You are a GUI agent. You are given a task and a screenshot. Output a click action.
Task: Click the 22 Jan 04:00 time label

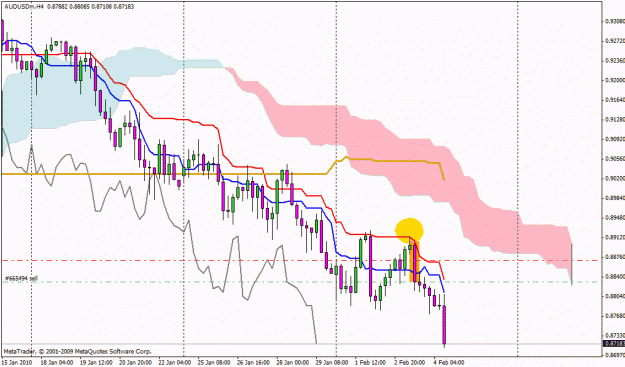point(174,362)
